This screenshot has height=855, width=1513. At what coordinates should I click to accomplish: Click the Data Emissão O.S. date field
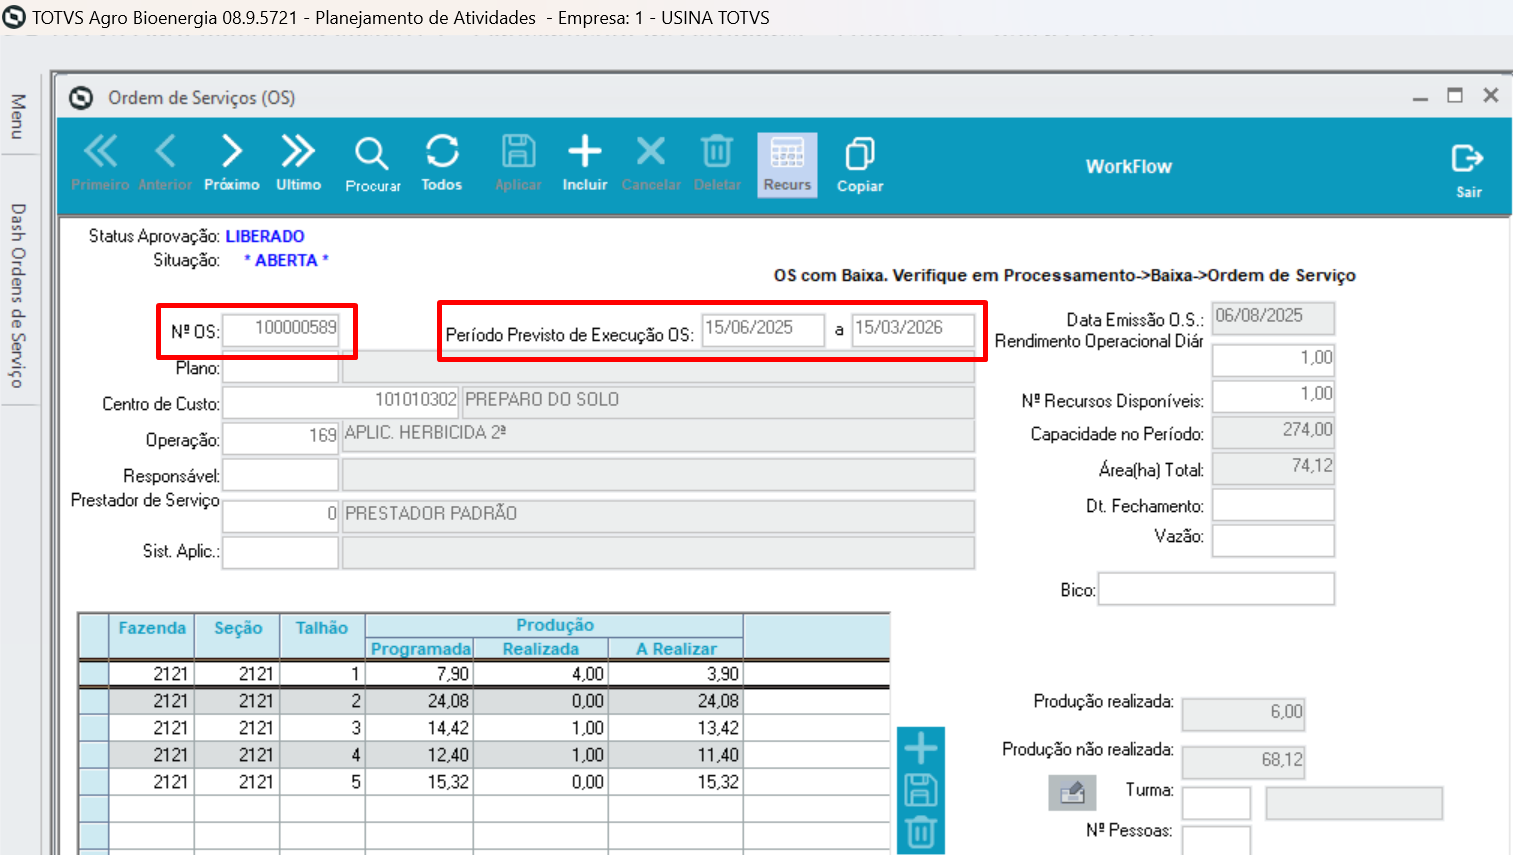(1273, 317)
